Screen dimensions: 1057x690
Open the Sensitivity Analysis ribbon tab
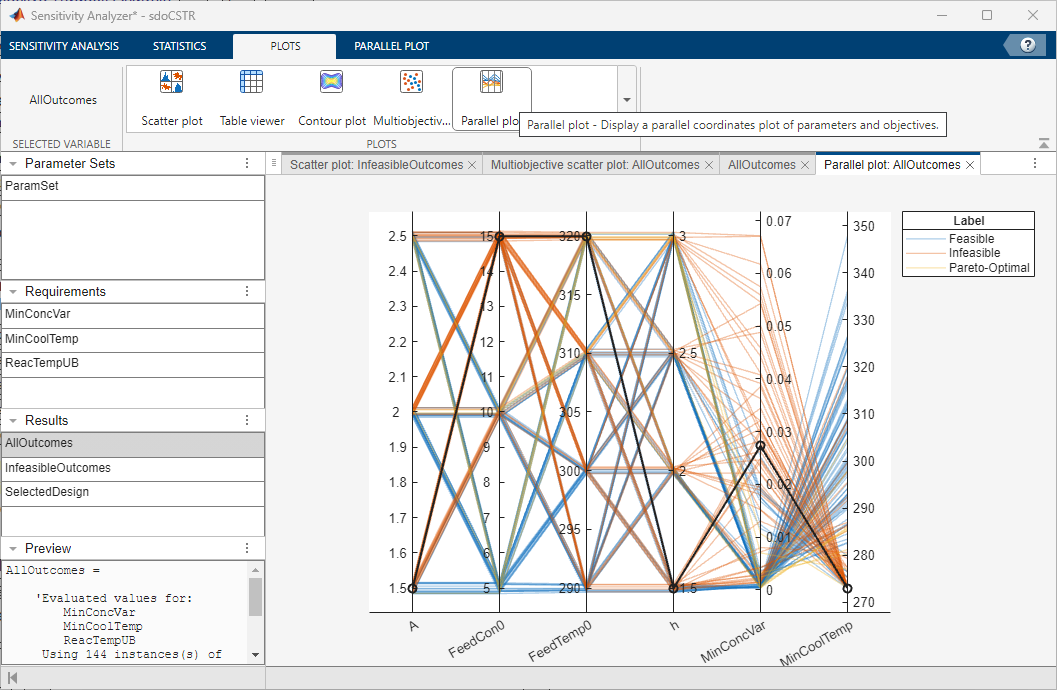[x=64, y=46]
